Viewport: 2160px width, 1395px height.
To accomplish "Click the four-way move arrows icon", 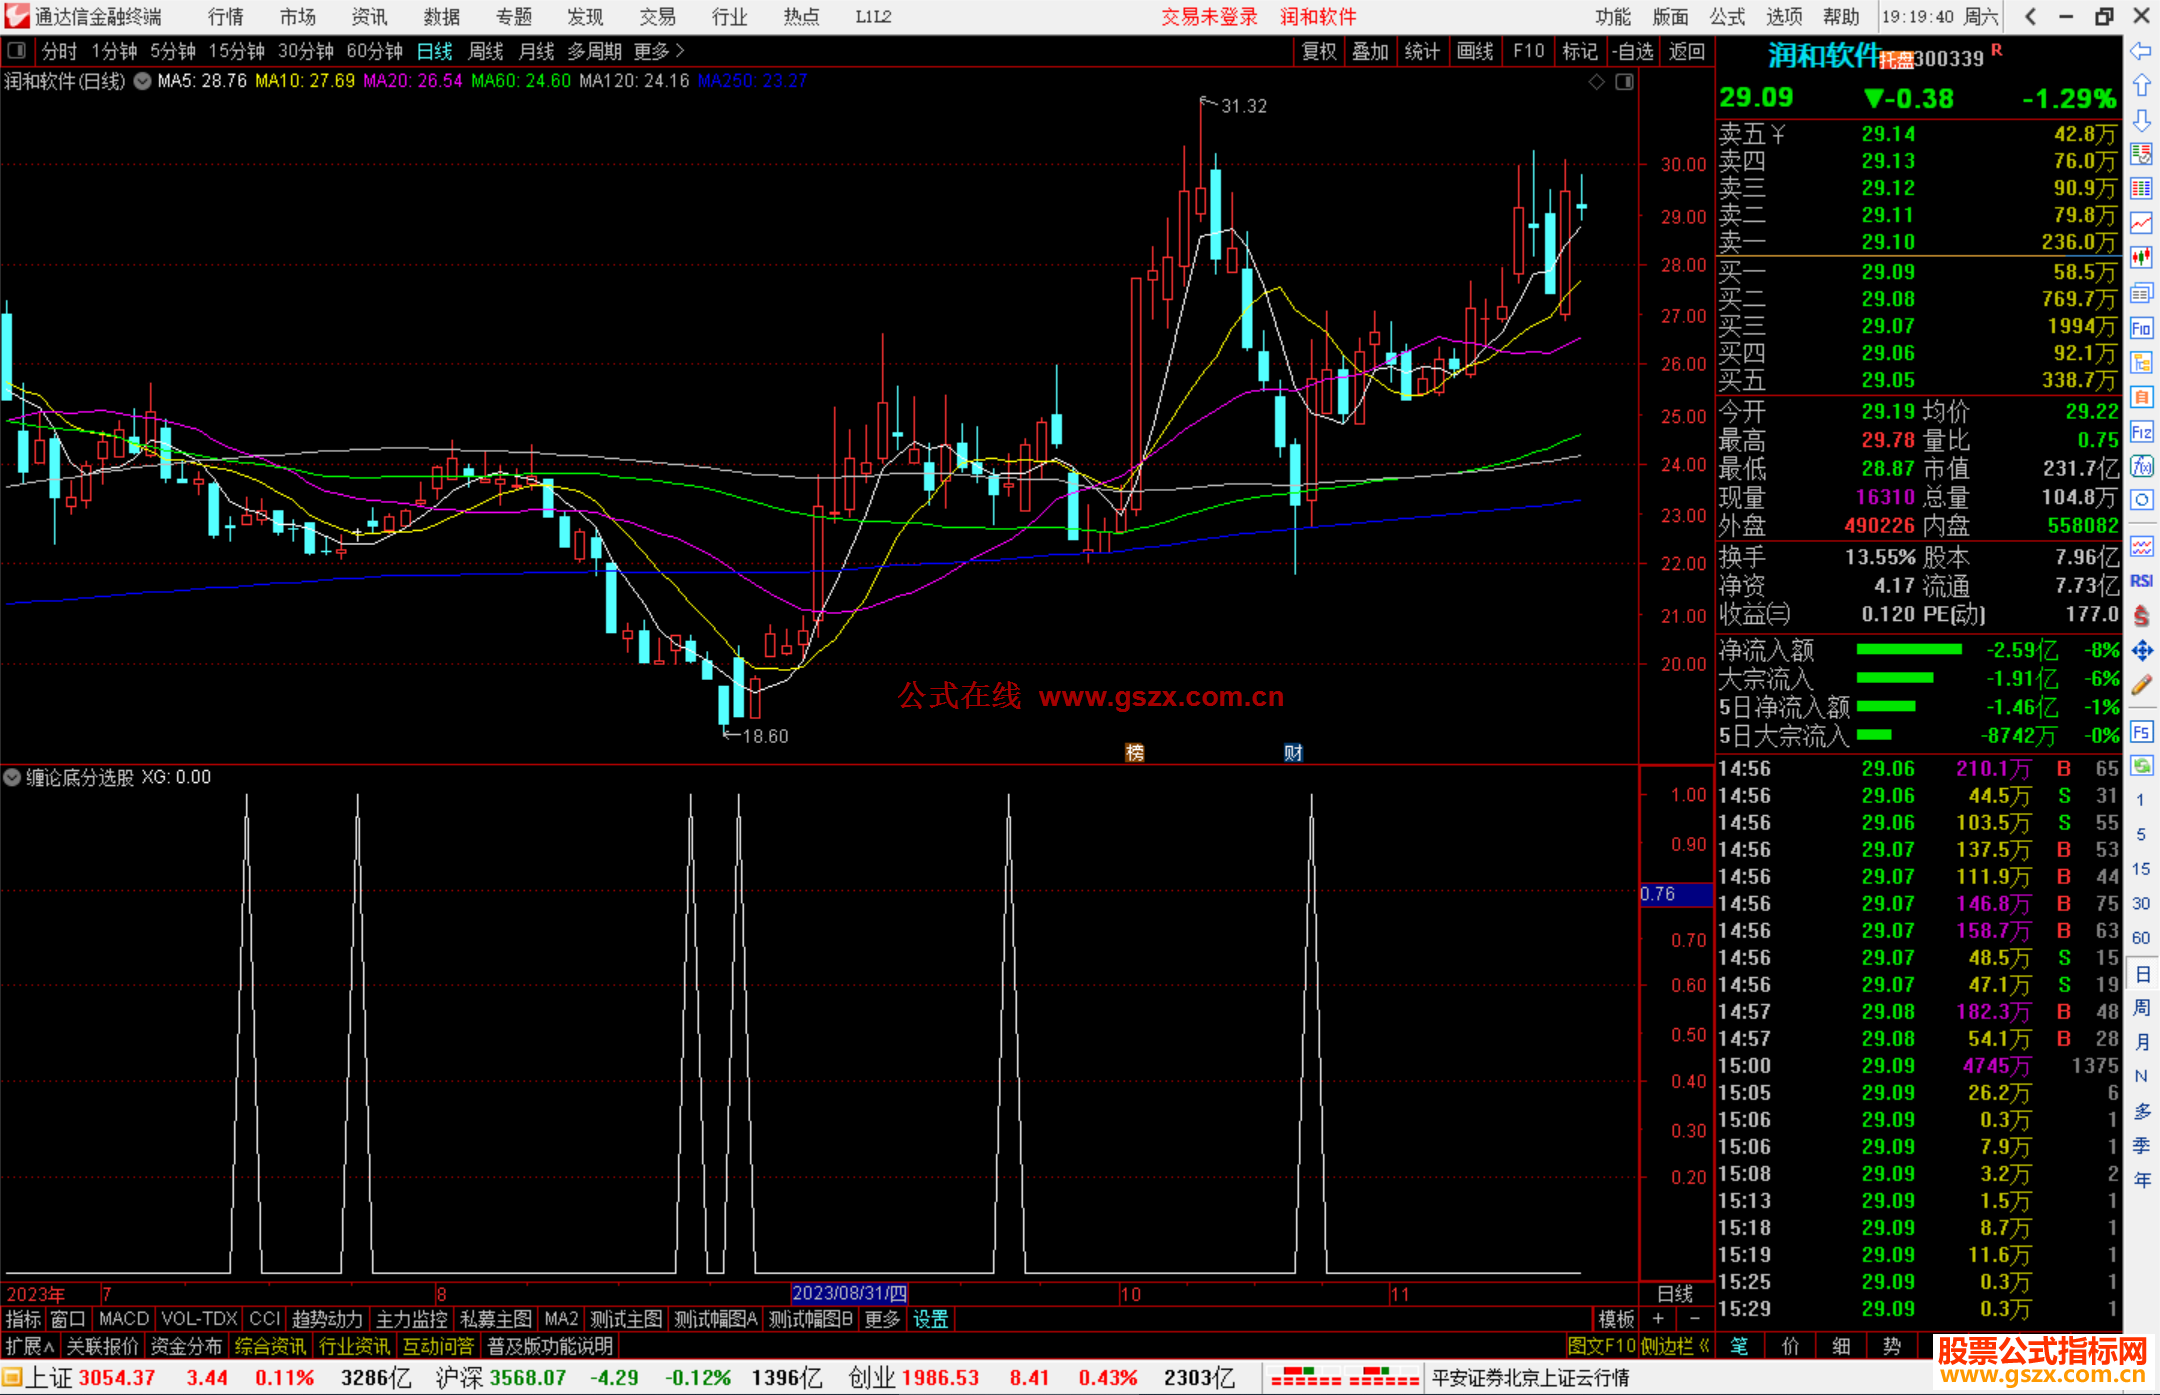I will 2141,651.
